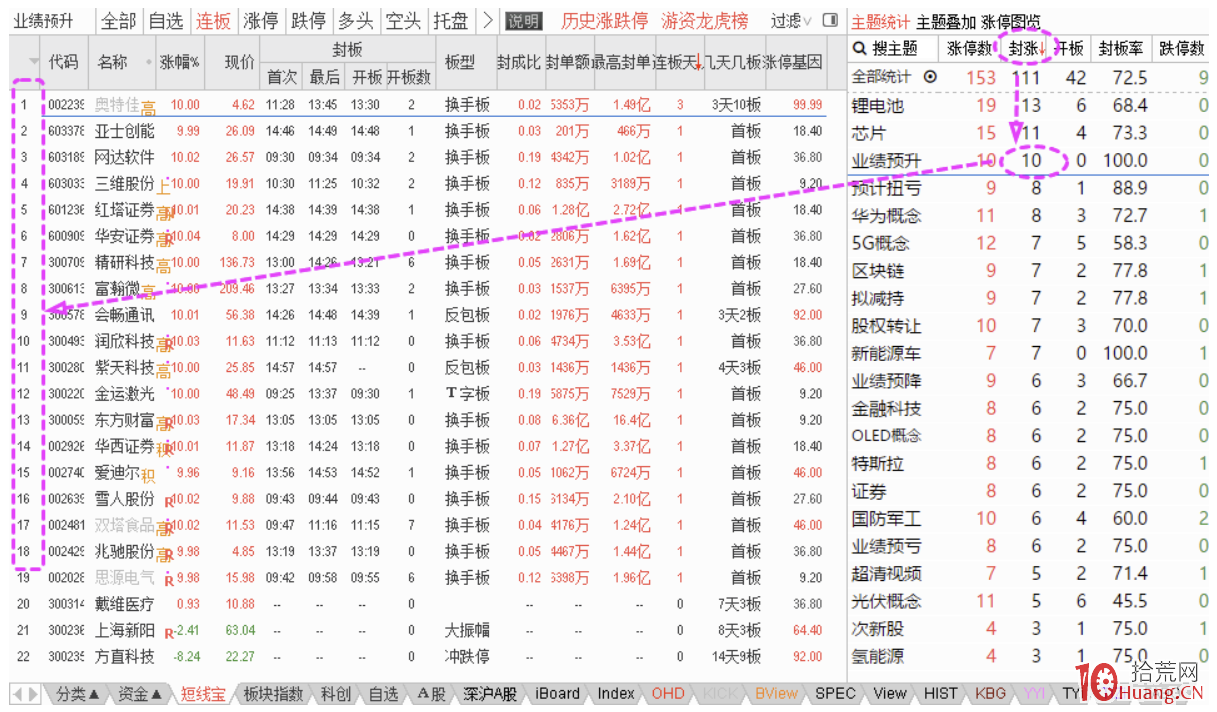Open the HIST bottom tab

pyautogui.click(x=940, y=694)
